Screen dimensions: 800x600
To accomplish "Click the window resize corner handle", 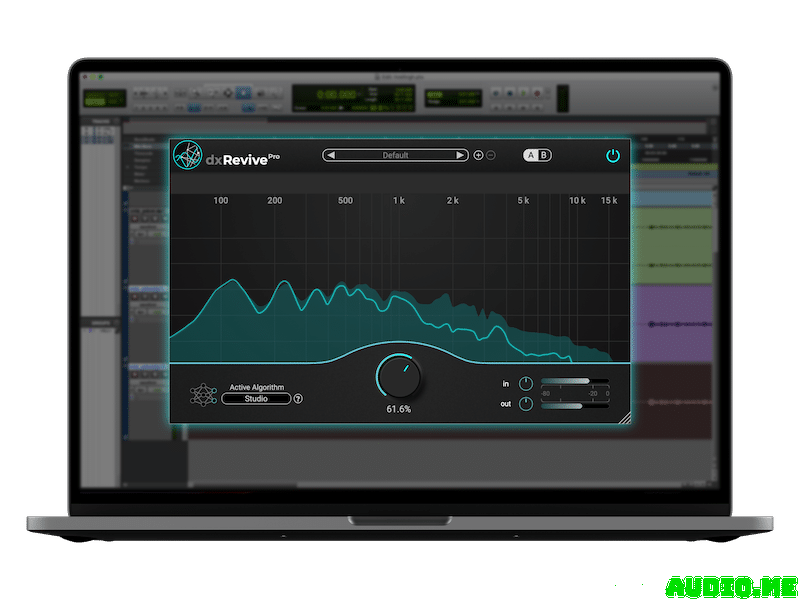I will [624, 418].
